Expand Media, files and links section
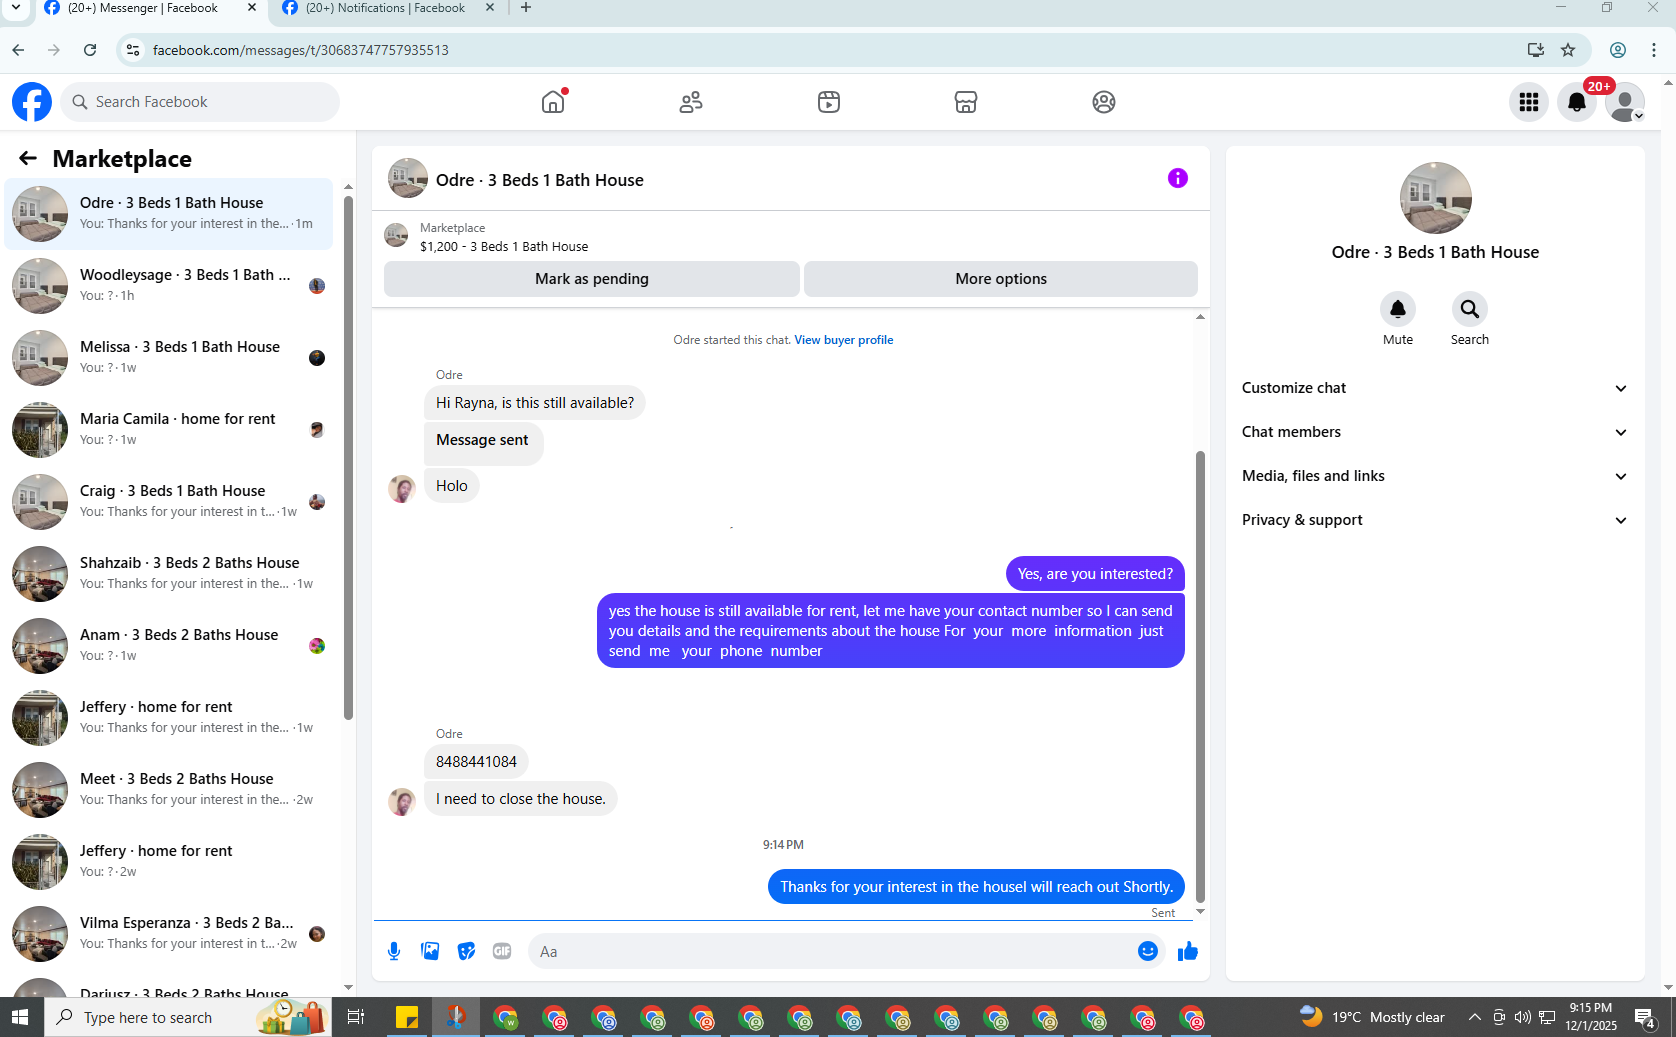The width and height of the screenshot is (1676, 1037). (1435, 476)
